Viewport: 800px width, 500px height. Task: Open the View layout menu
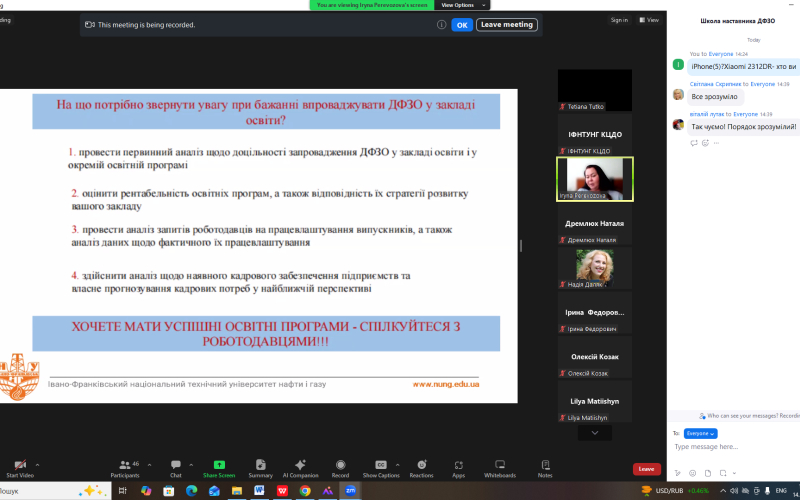649,20
